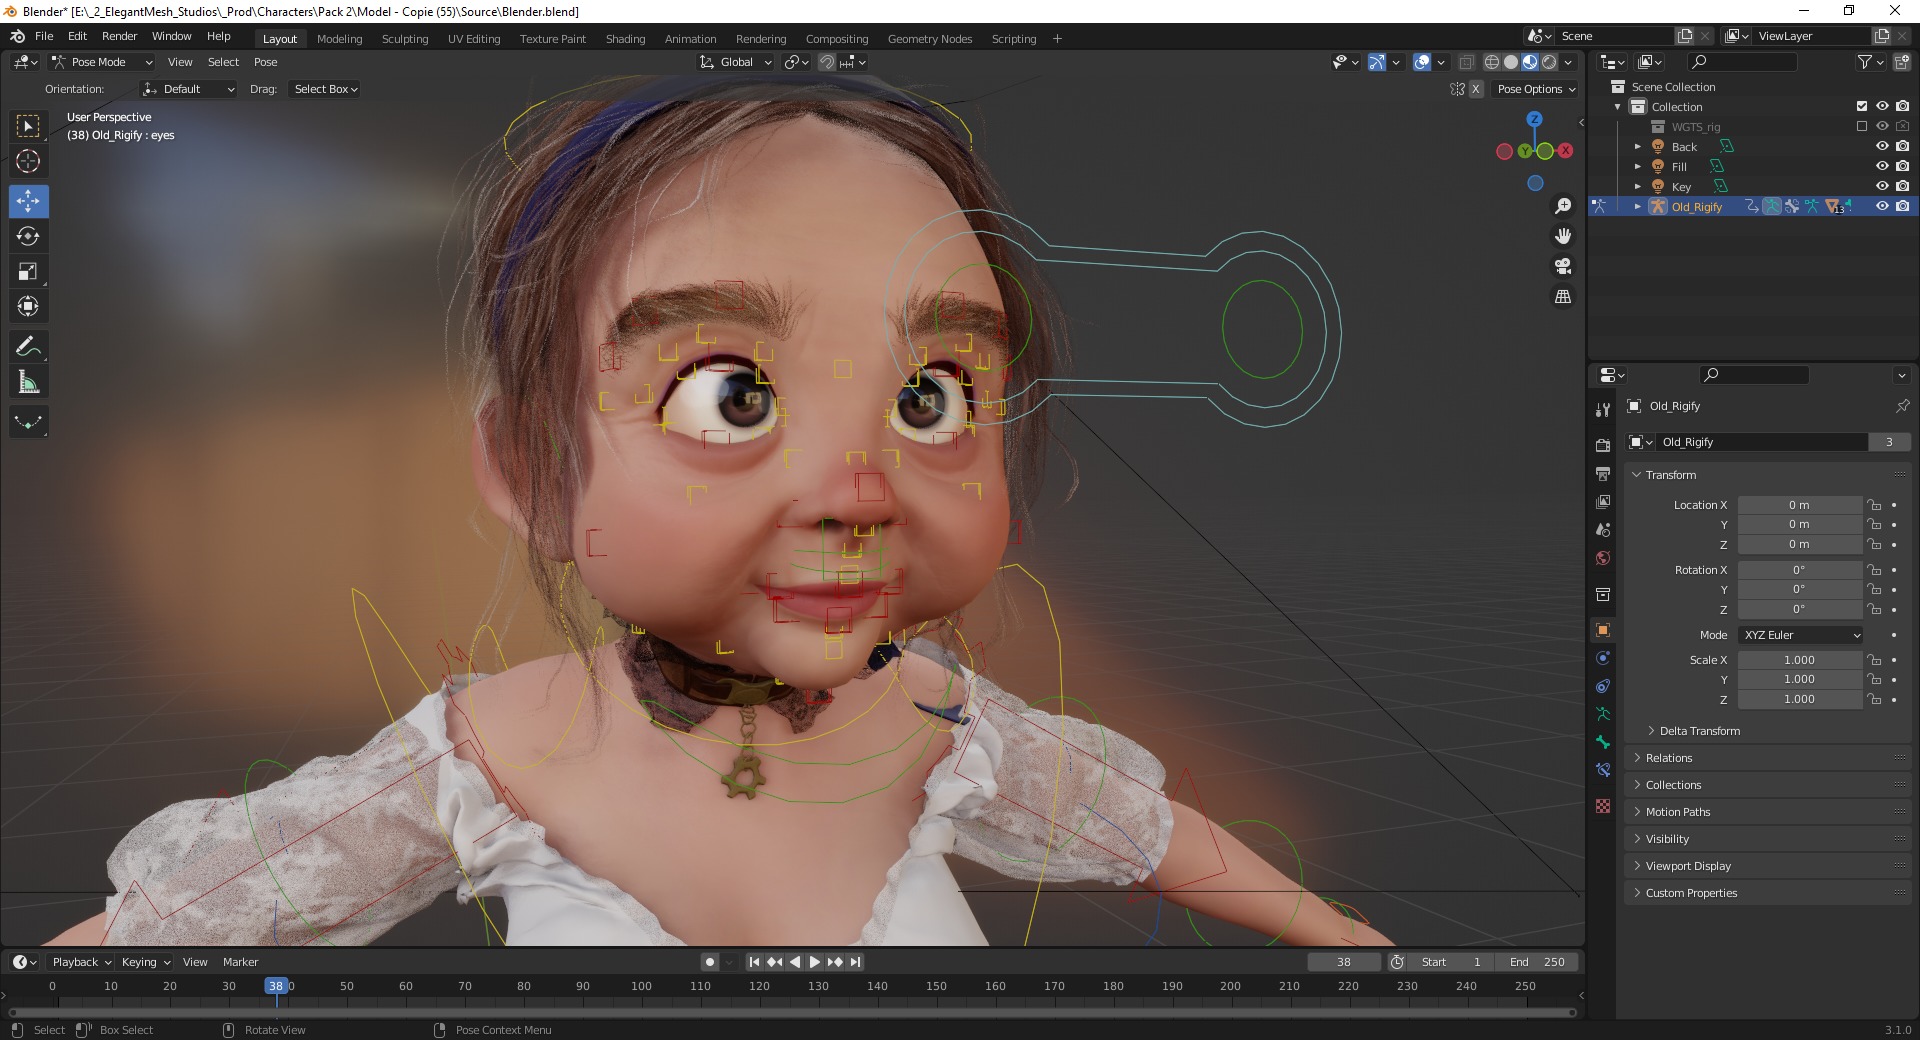The image size is (1920, 1040).
Task: Pick the Rotate tool
Action: point(28,236)
